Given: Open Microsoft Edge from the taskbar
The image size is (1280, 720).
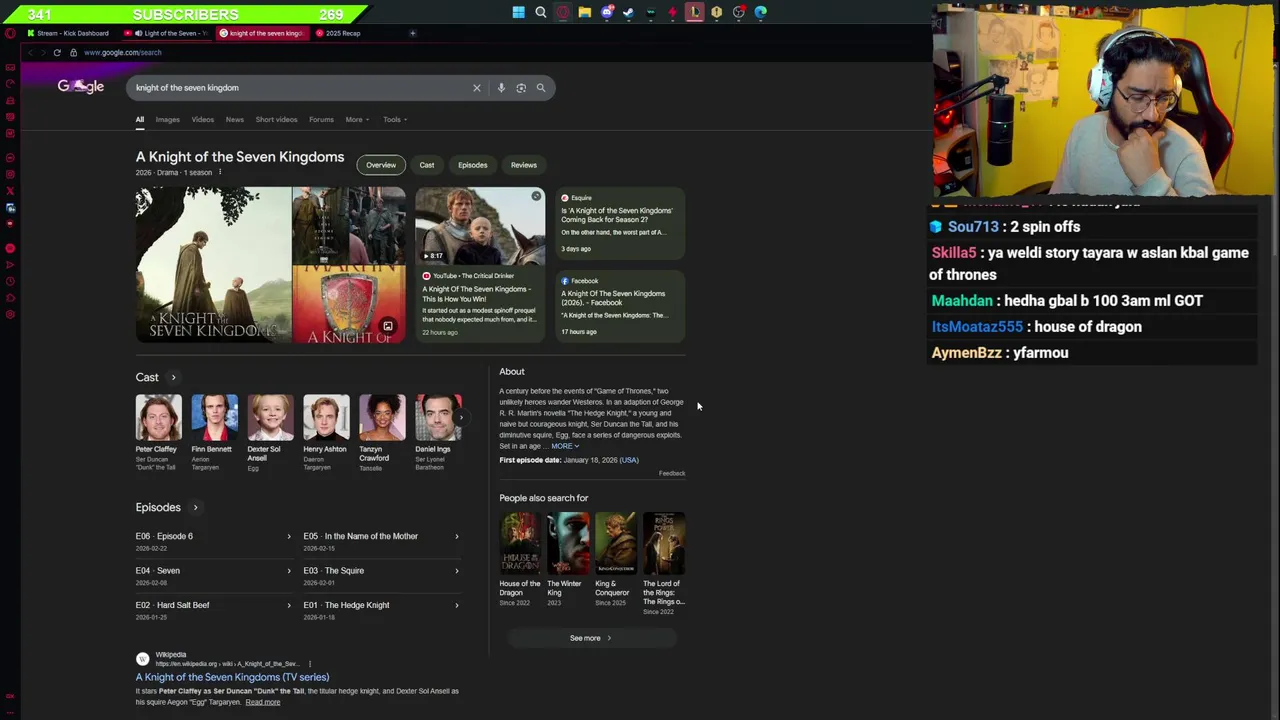Looking at the screenshot, I should [x=761, y=13].
